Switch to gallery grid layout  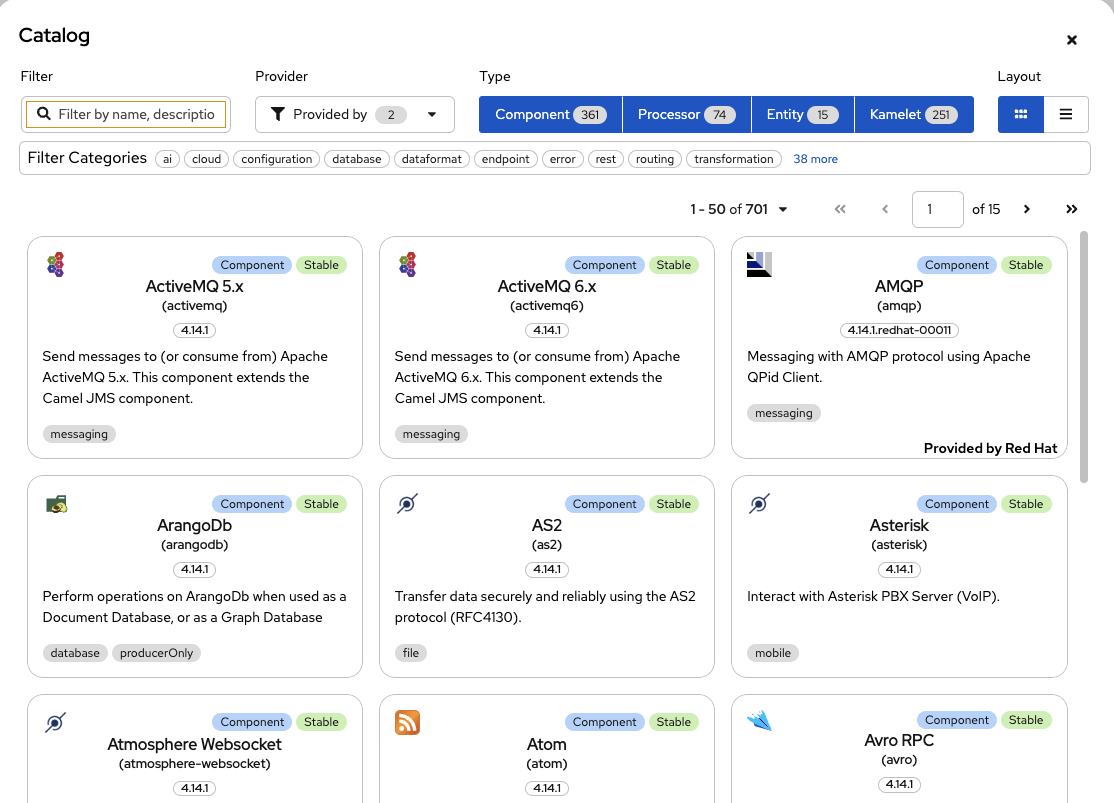click(1021, 114)
